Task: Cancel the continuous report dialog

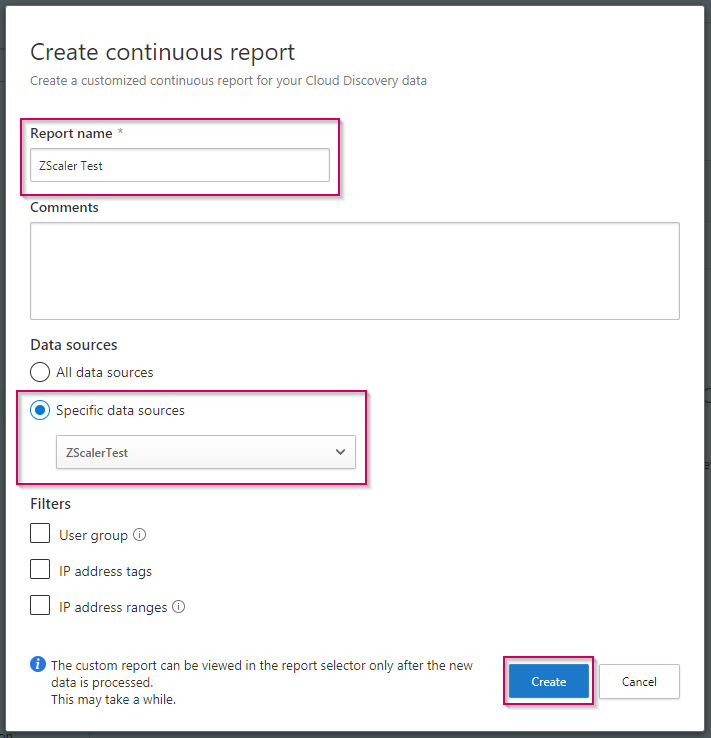Action: pos(639,681)
